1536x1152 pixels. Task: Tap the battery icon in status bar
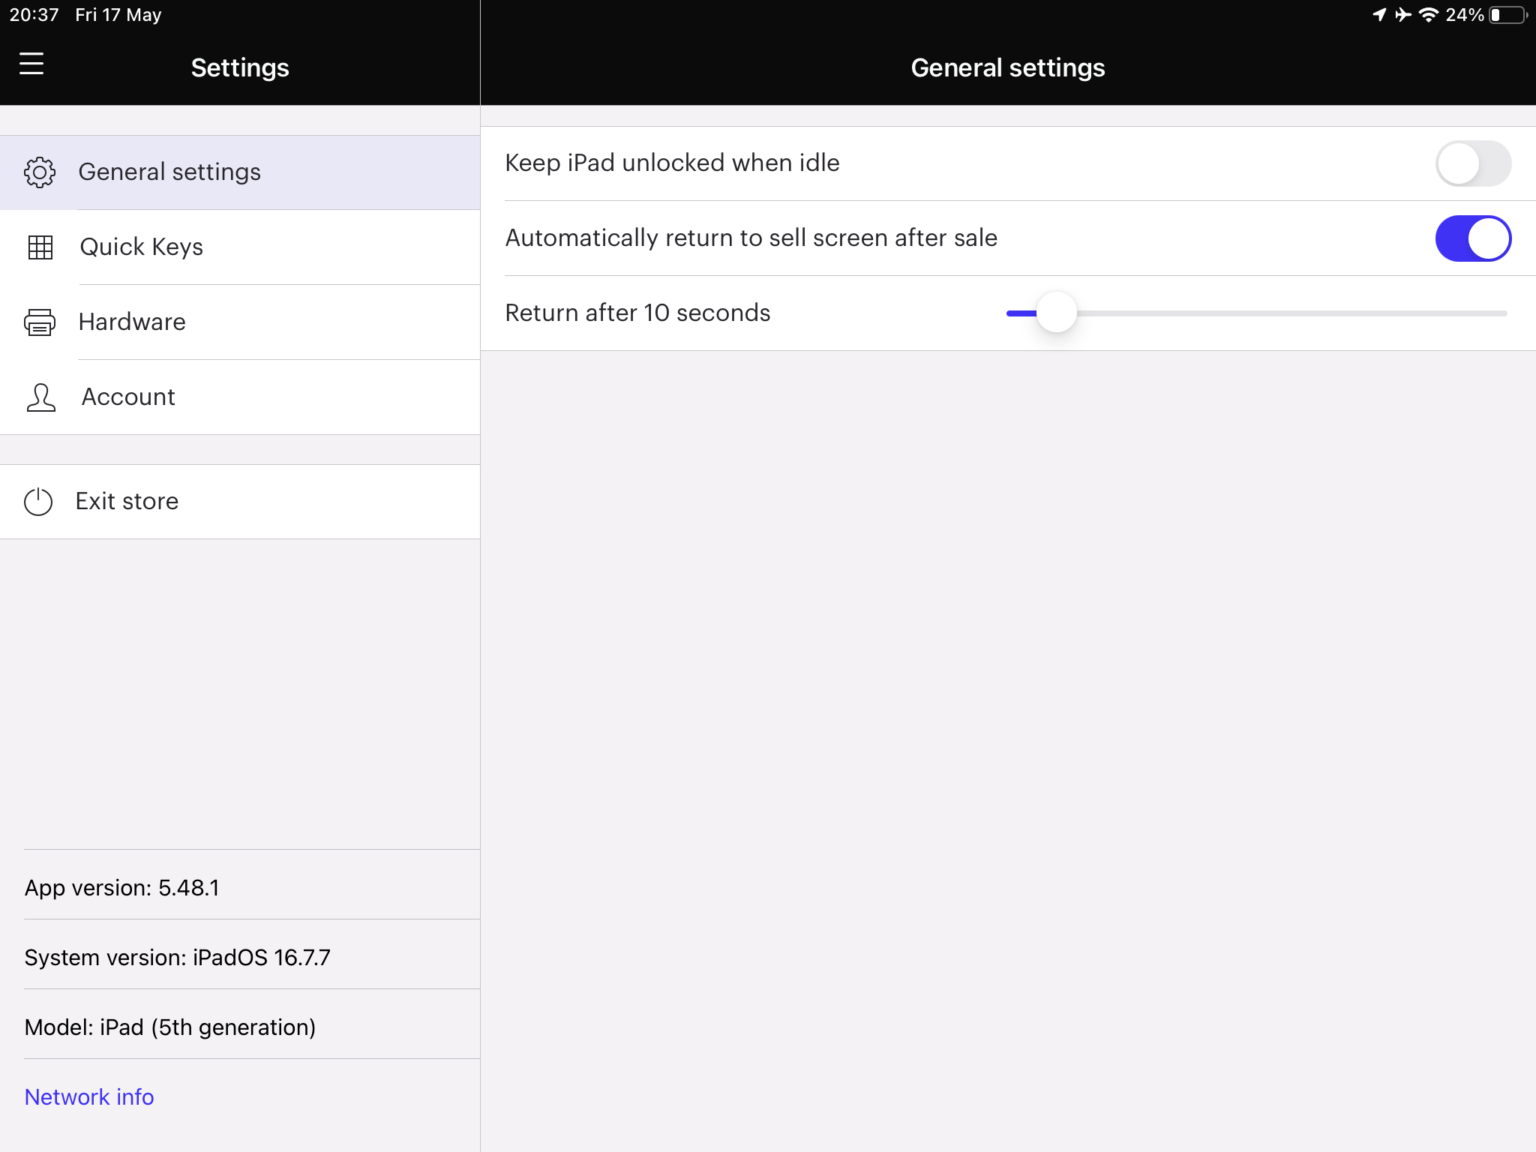1507,15
